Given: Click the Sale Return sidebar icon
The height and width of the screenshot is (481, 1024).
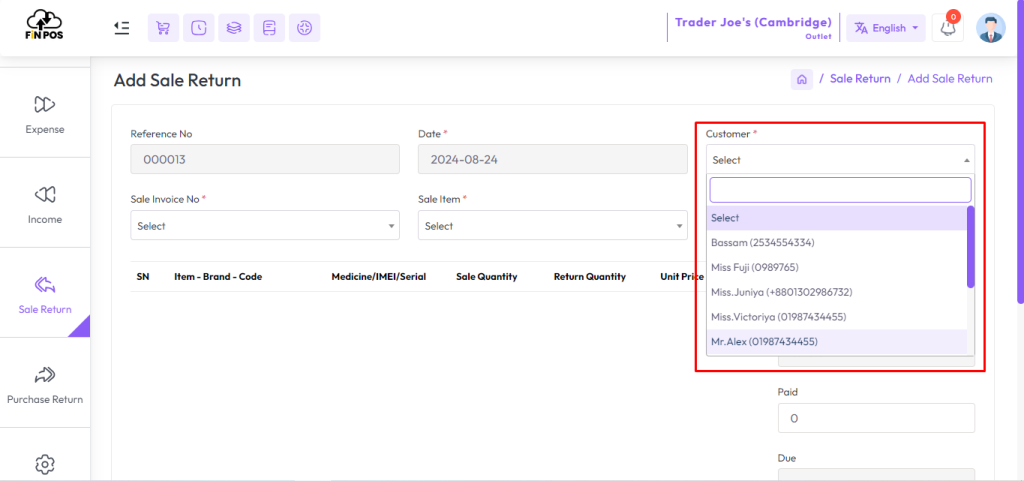Looking at the screenshot, I should [x=44, y=284].
